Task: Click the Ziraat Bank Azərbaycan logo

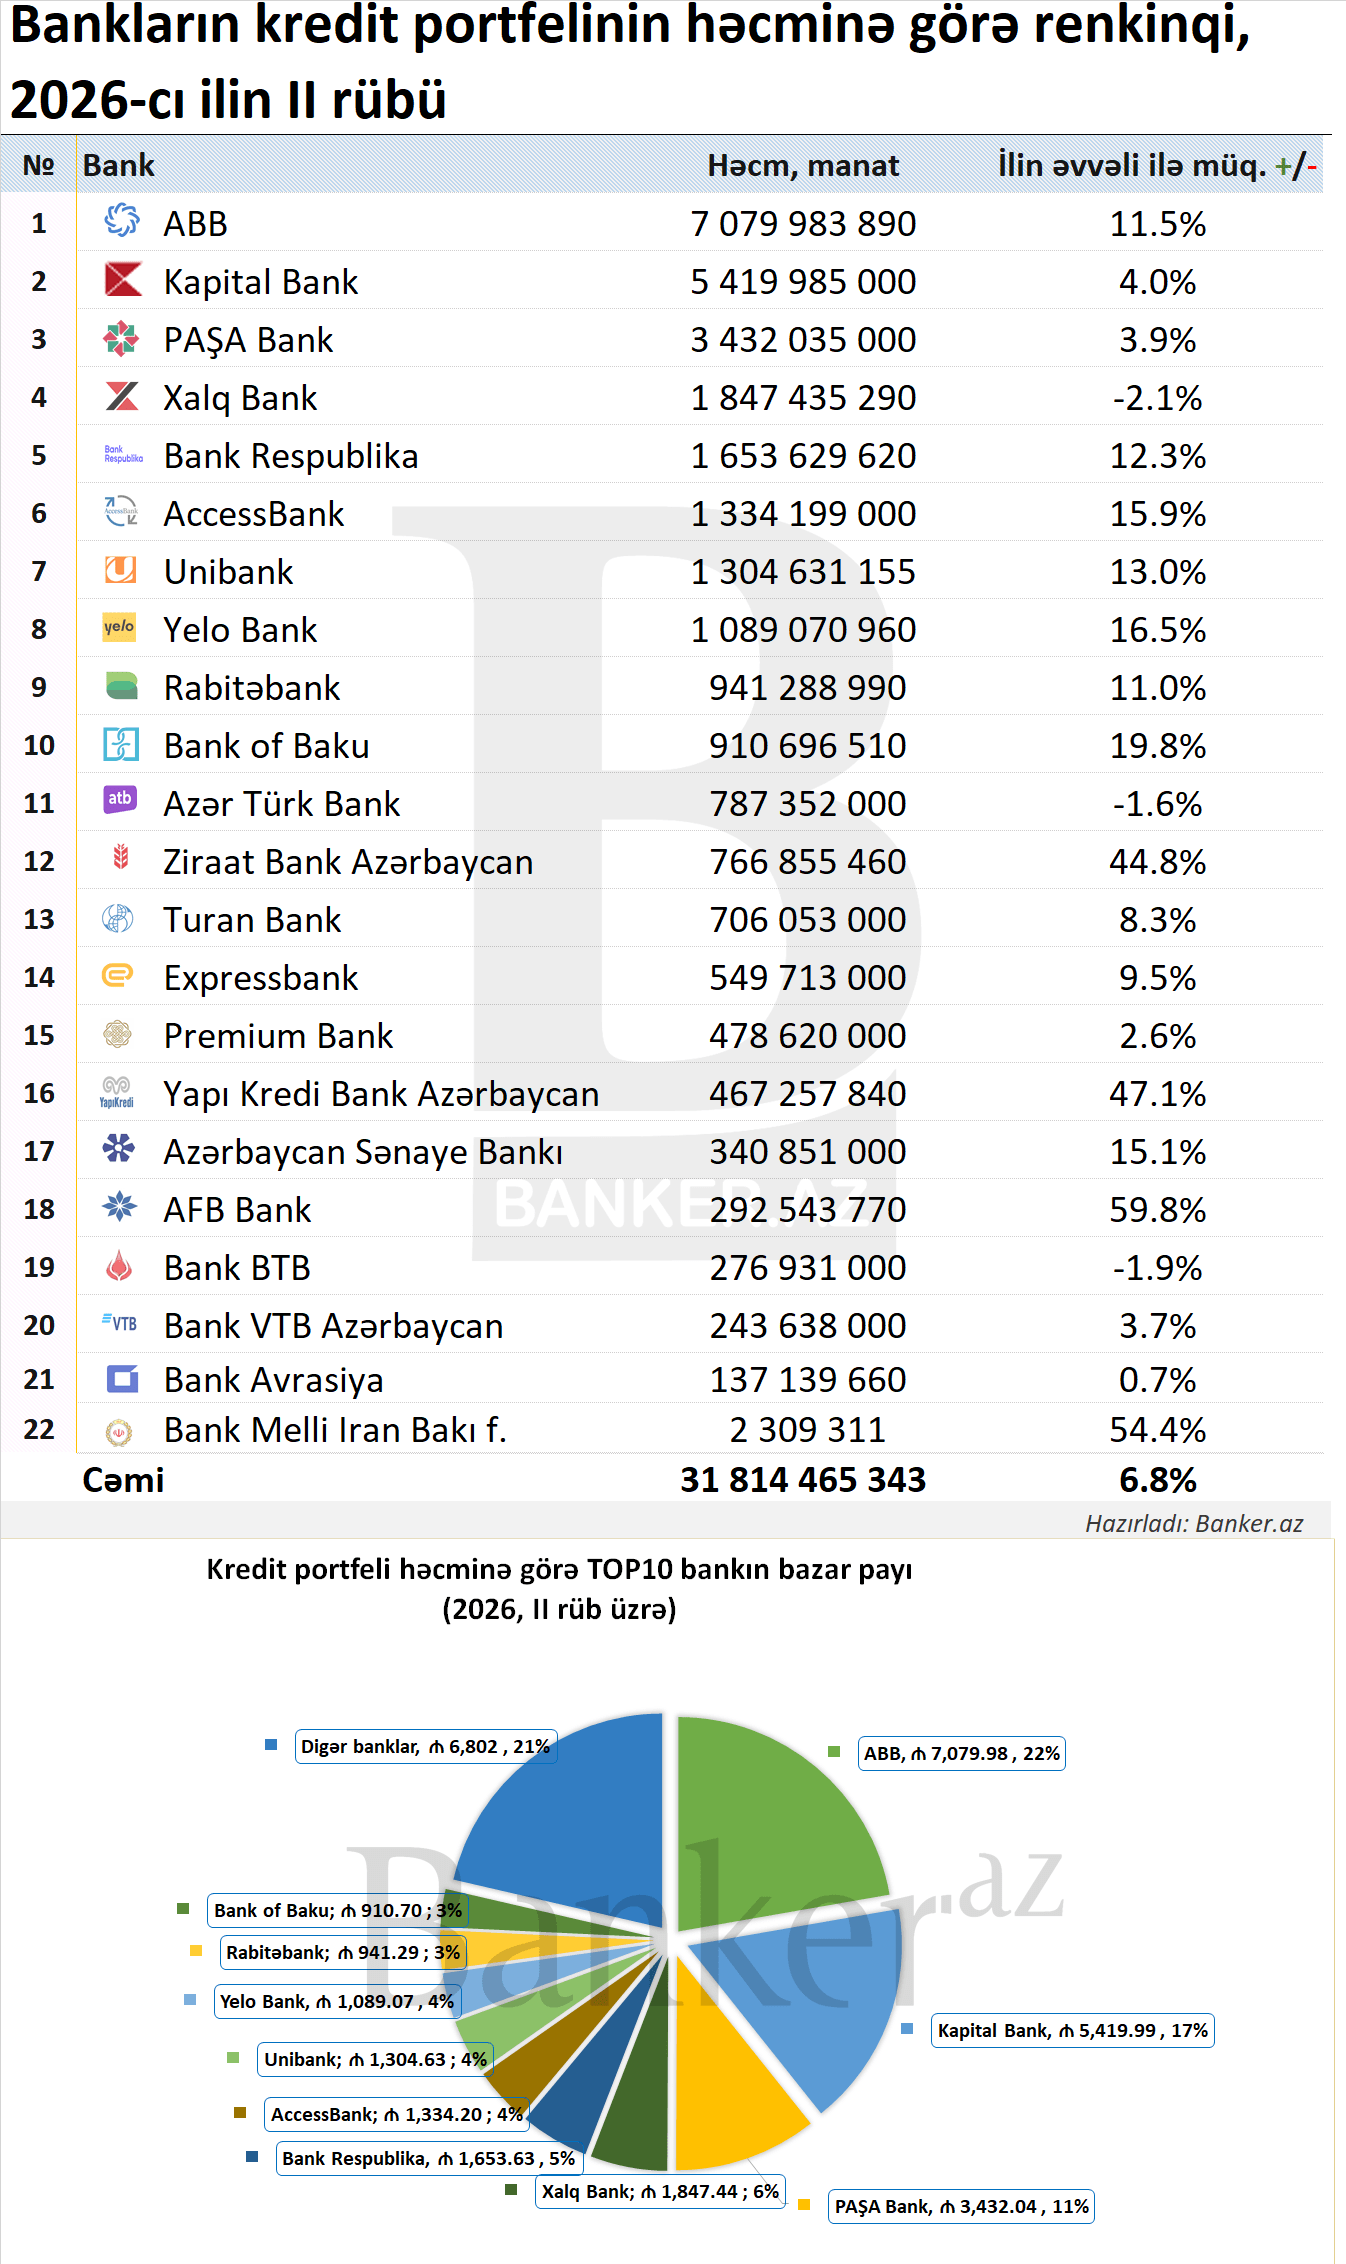Action: pyautogui.click(x=121, y=856)
